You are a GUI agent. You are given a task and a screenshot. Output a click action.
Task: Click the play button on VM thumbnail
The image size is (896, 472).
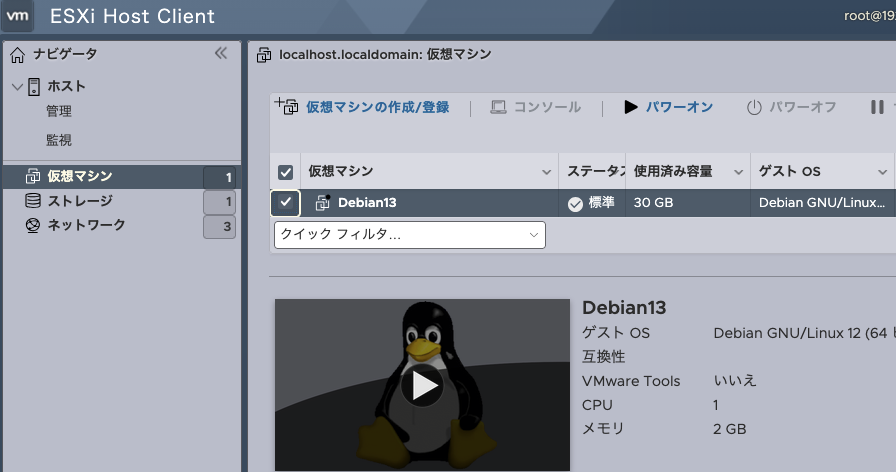[422, 386]
